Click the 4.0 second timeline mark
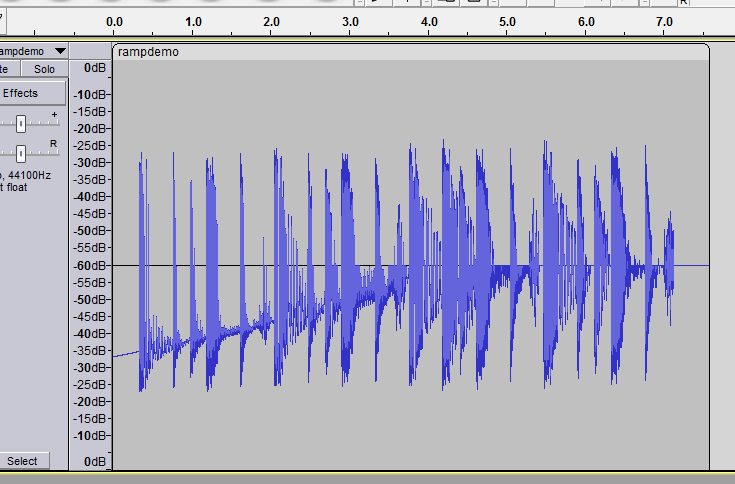Viewport: 735px width, 484px height. (429, 21)
